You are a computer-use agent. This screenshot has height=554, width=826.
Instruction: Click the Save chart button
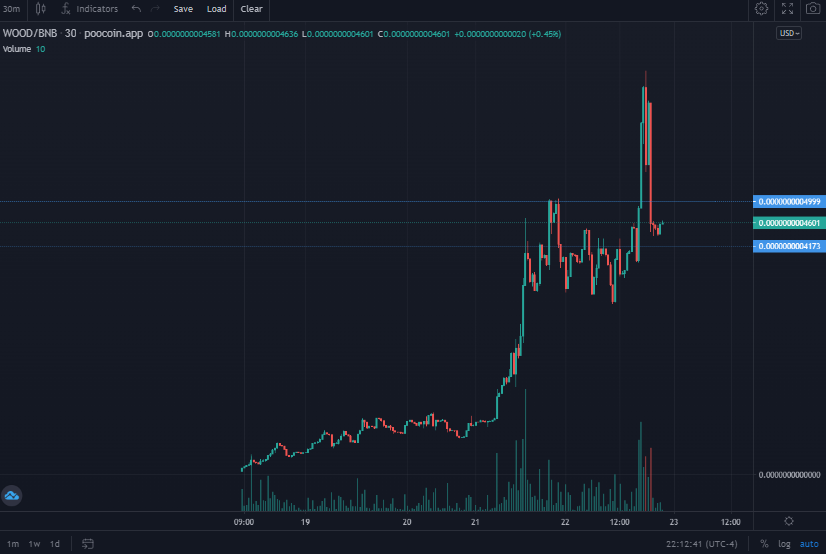click(x=183, y=9)
